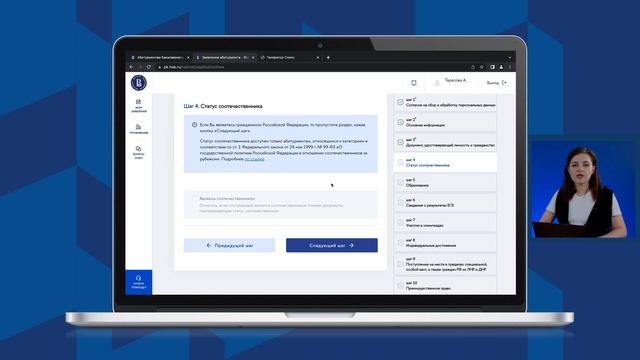Open step 6 ЕГЭ results

445,202
